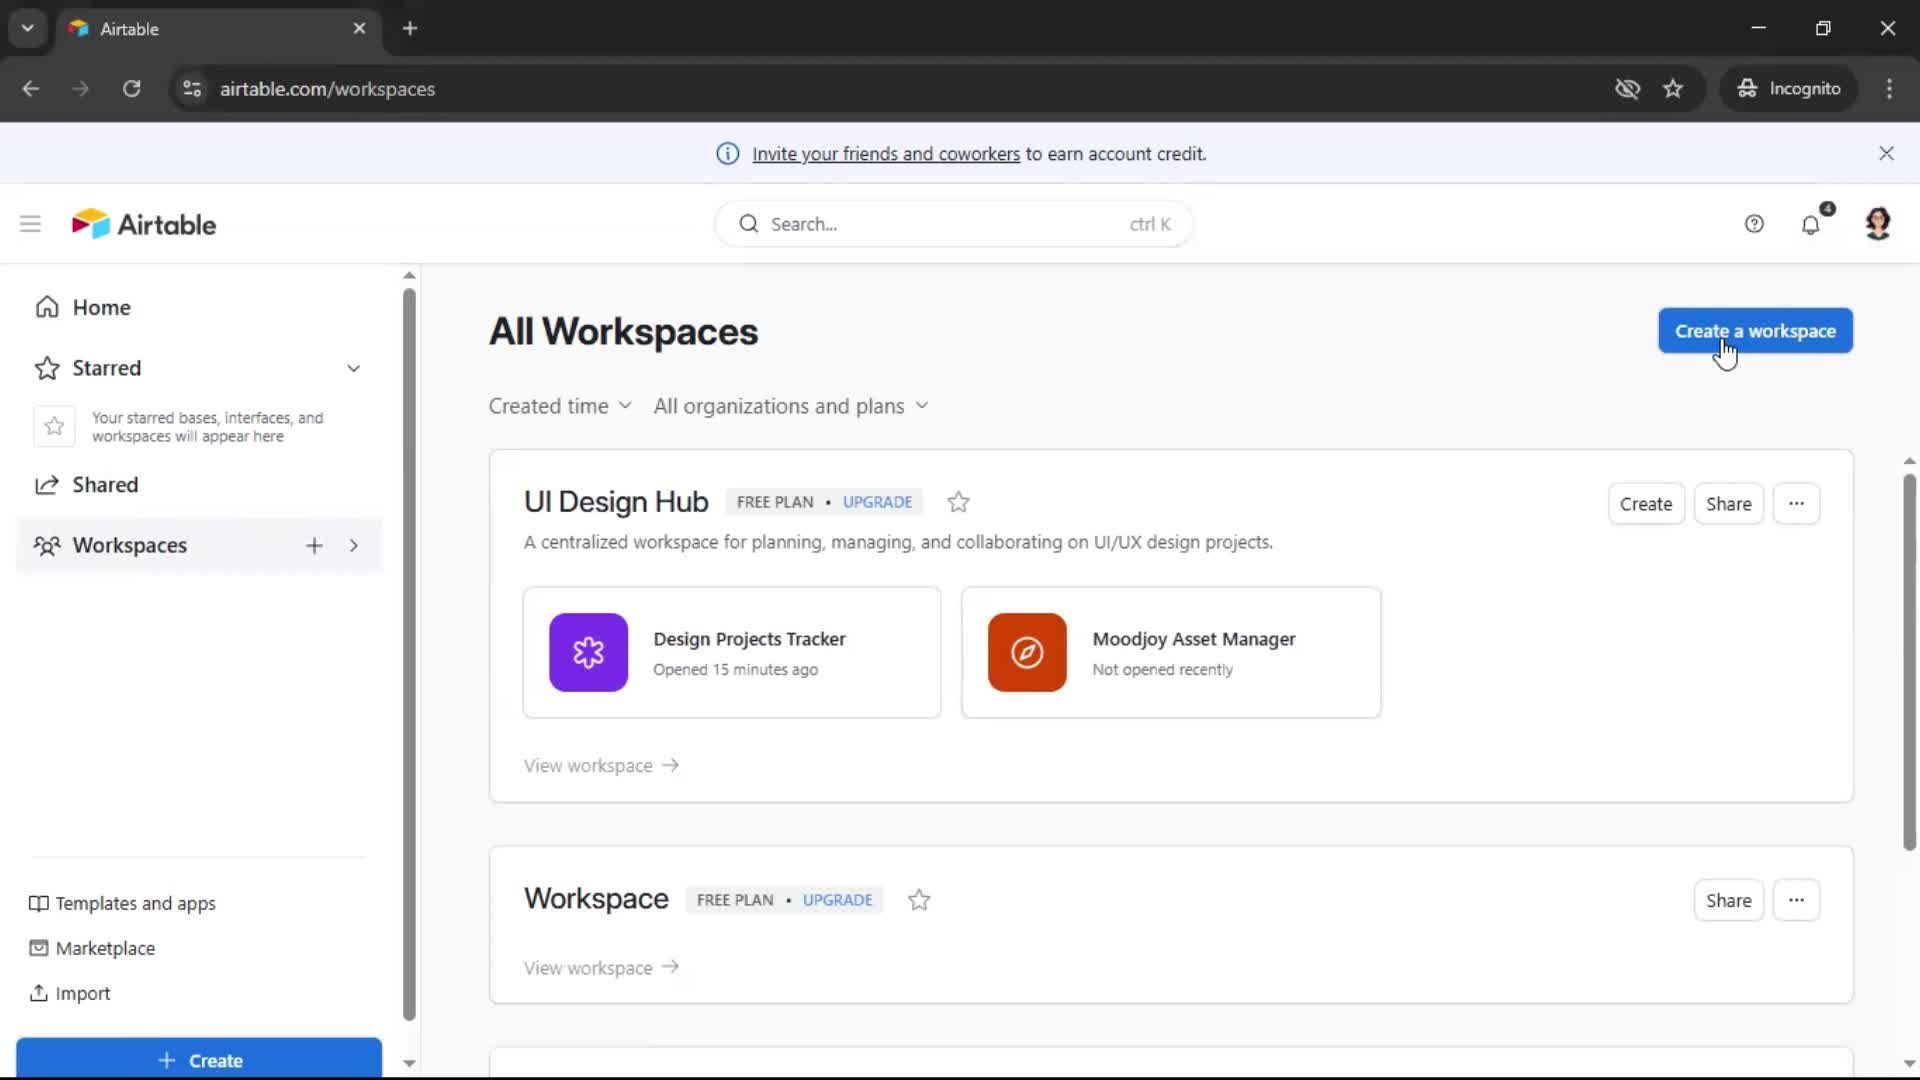Open more options for UI Design Hub
This screenshot has height=1080, width=1920.
[x=1796, y=503]
